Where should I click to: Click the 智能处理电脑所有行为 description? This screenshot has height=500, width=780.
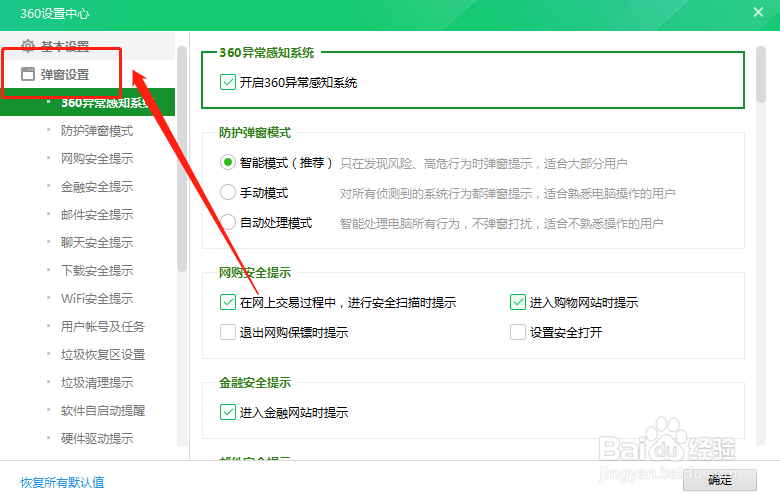pos(501,223)
